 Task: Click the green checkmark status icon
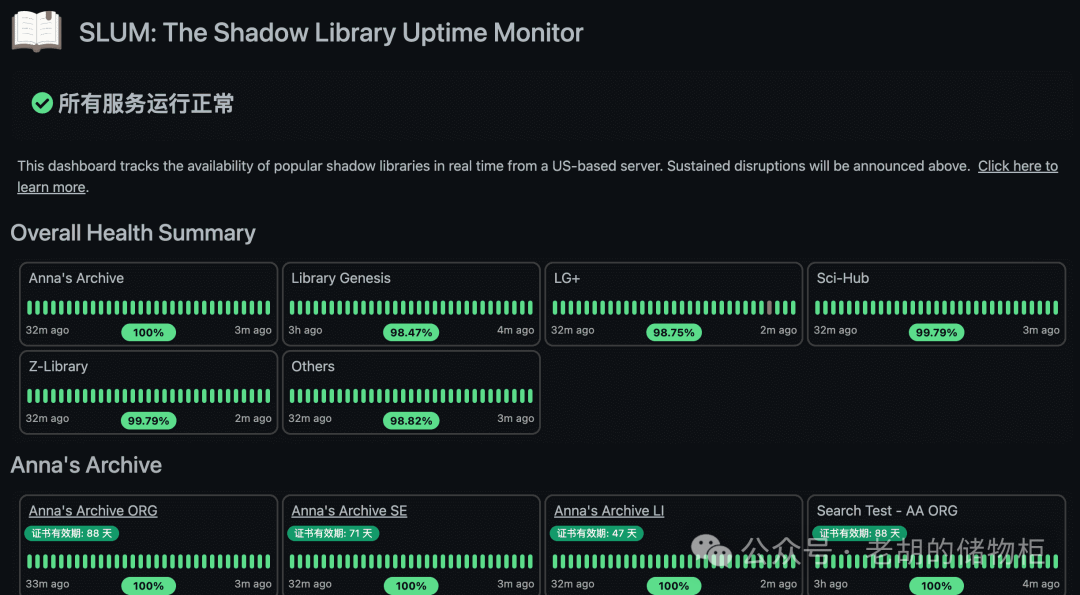tap(42, 104)
